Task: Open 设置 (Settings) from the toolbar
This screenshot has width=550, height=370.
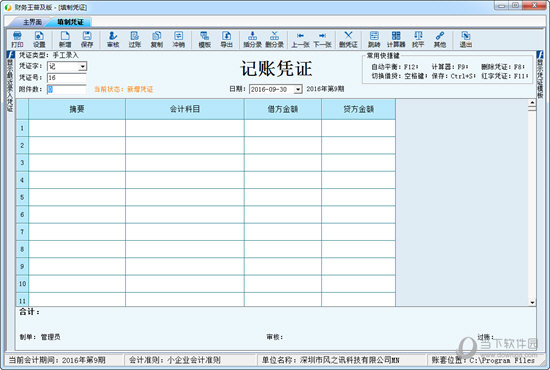Action: (39, 39)
